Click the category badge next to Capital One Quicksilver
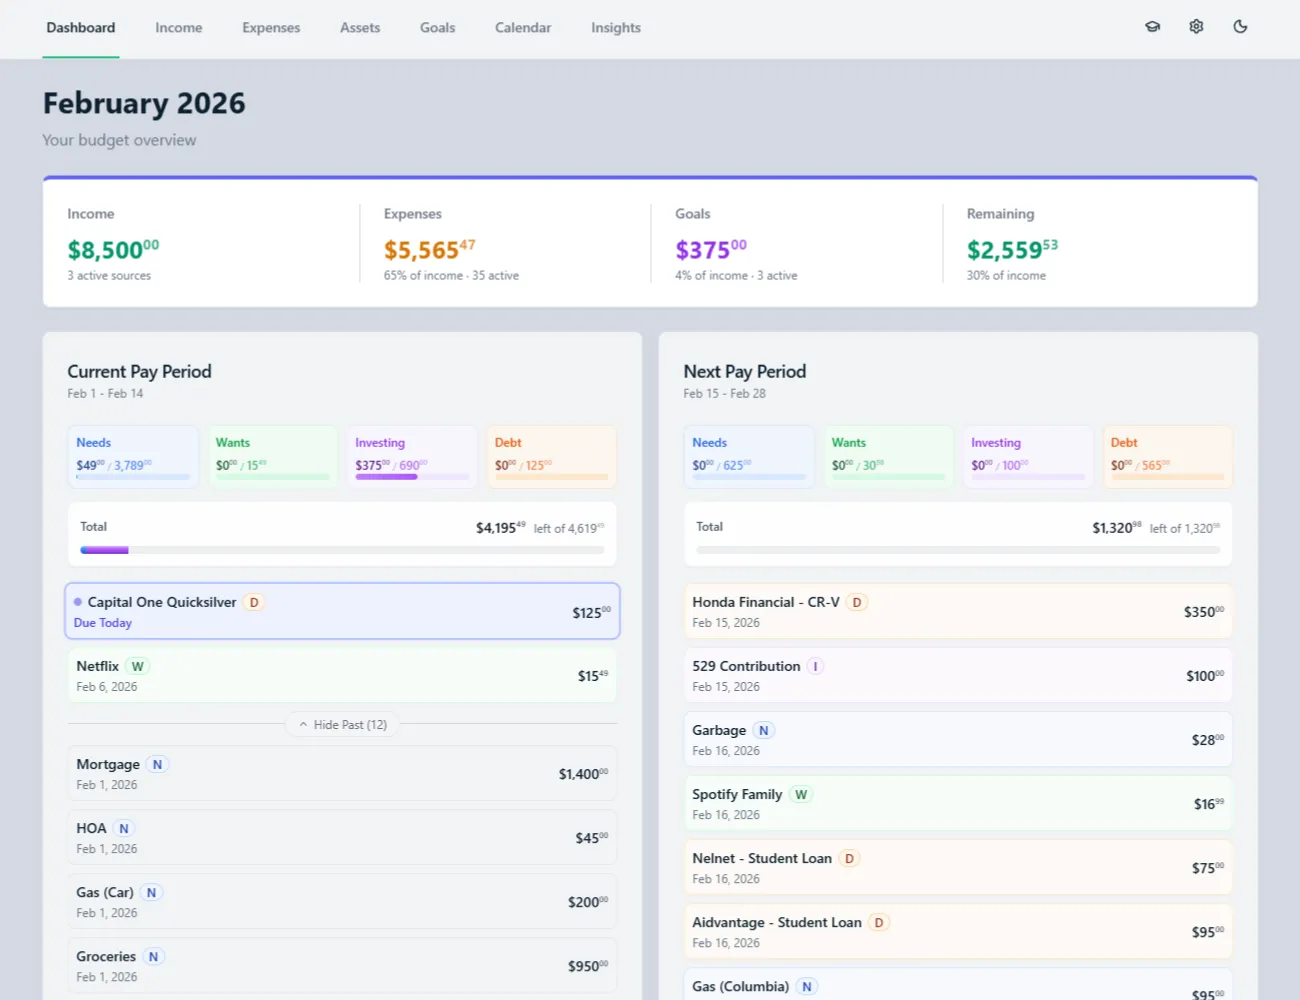The width and height of the screenshot is (1300, 1000). pyautogui.click(x=253, y=602)
